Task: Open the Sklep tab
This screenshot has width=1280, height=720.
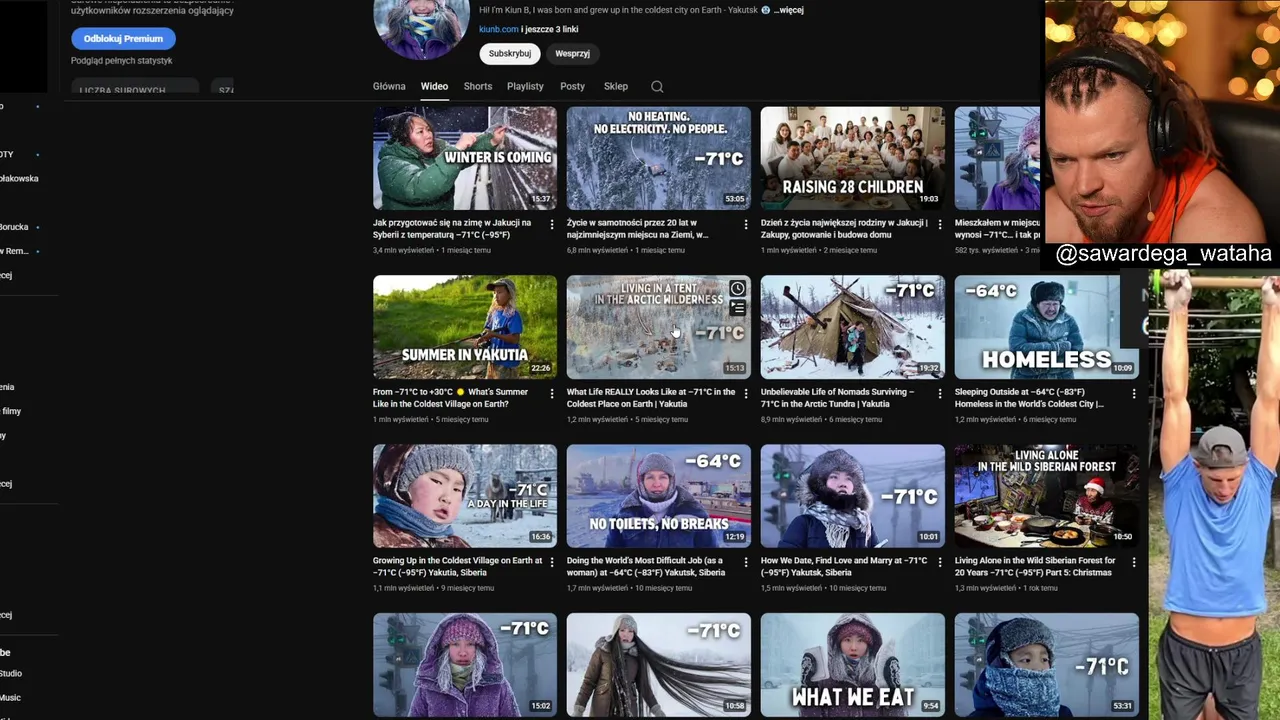Action: 616,86
